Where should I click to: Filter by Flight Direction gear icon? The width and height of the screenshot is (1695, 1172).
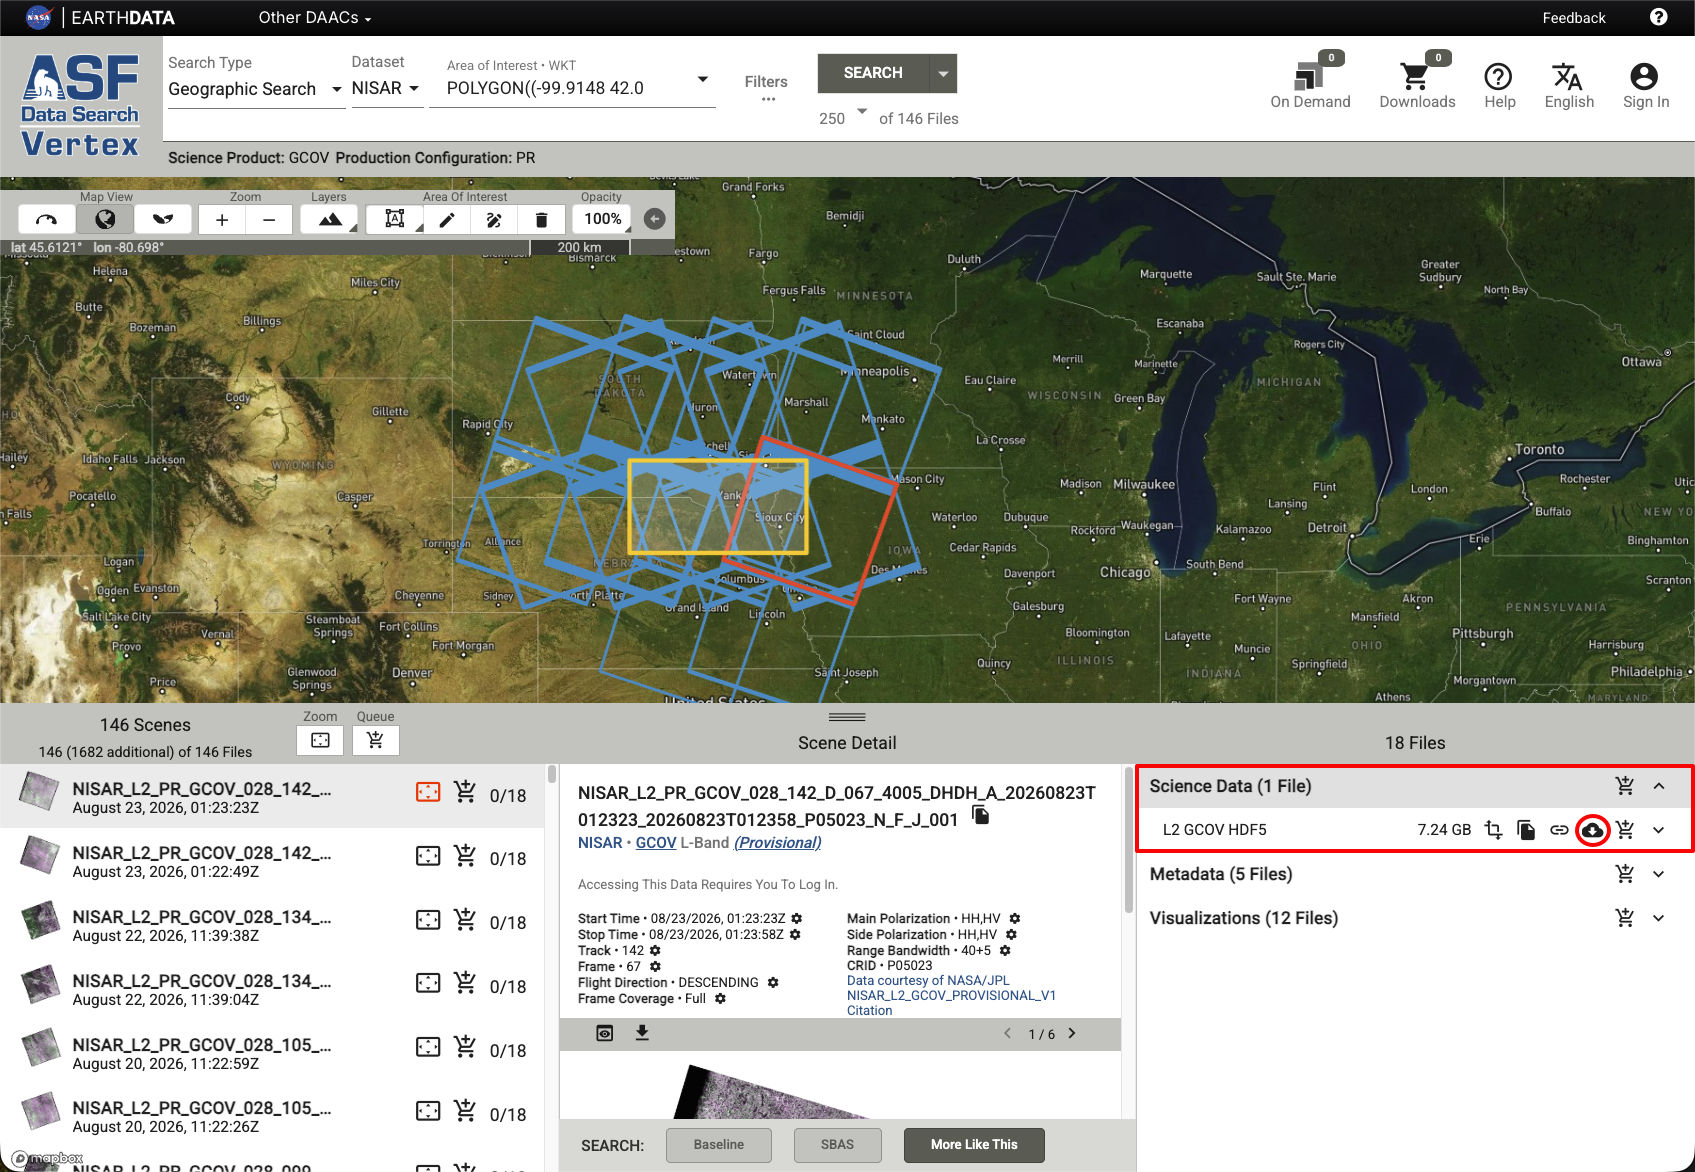[773, 982]
